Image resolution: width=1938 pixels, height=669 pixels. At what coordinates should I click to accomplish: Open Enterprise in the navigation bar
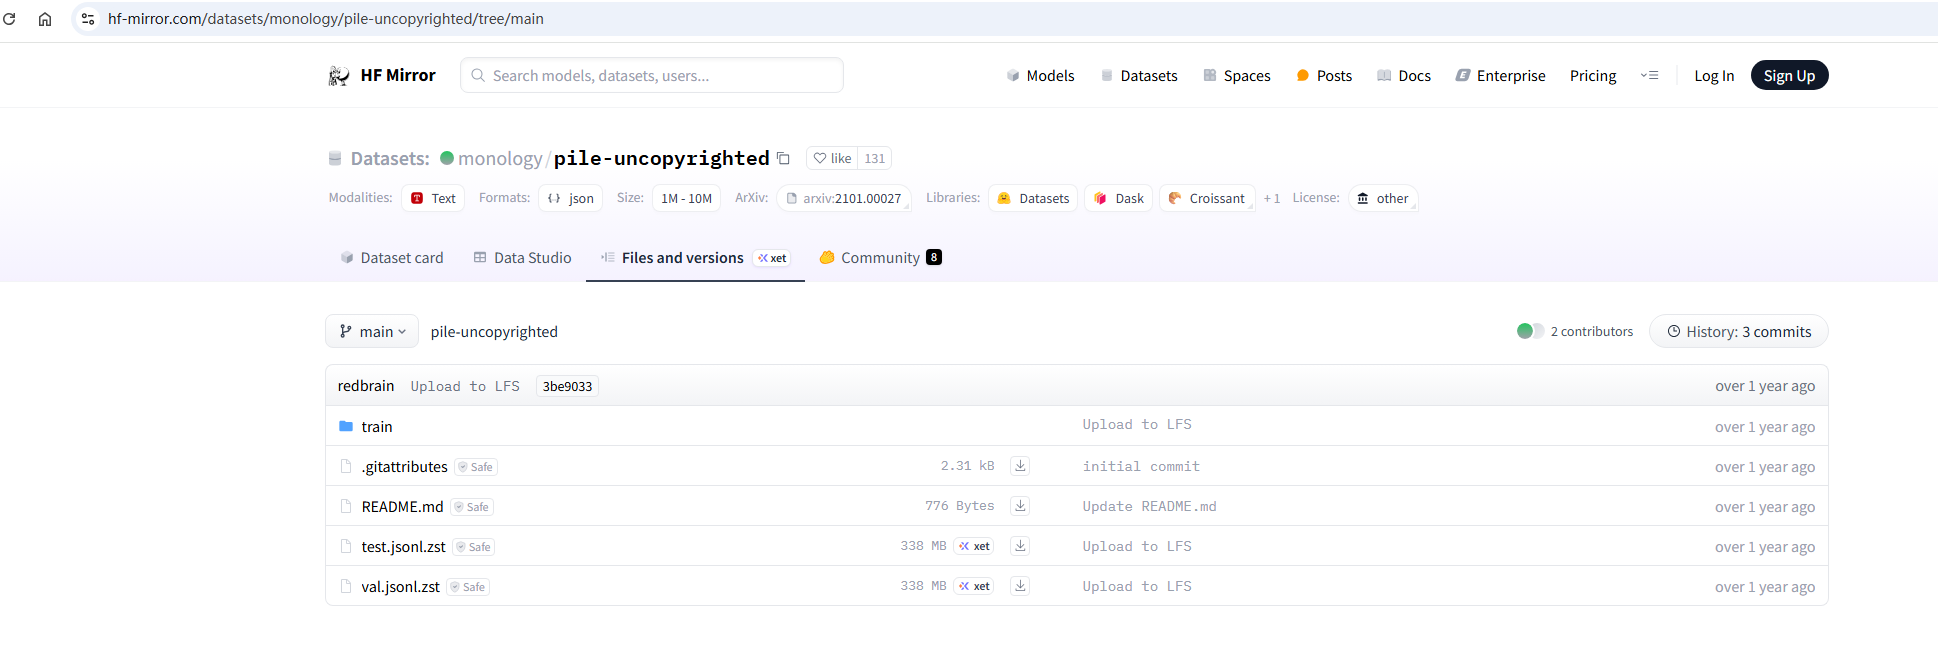tap(1501, 76)
